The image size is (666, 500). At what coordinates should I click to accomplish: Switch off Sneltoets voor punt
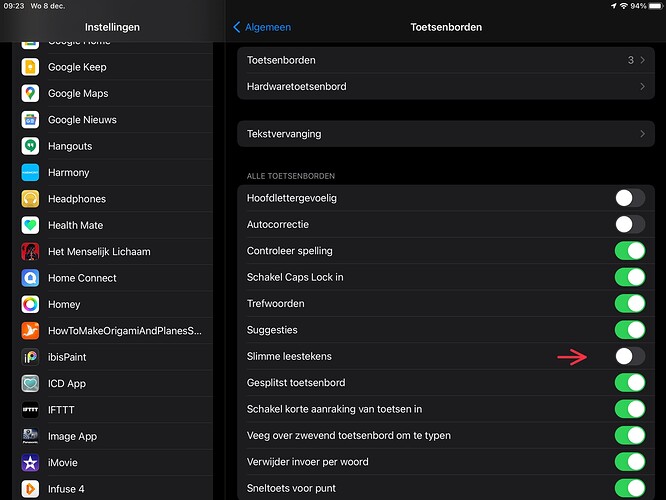click(x=630, y=488)
